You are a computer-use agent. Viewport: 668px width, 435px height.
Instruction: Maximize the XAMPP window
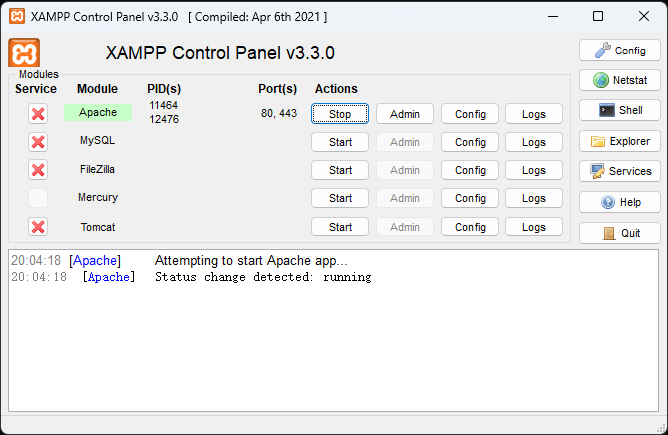(x=598, y=16)
